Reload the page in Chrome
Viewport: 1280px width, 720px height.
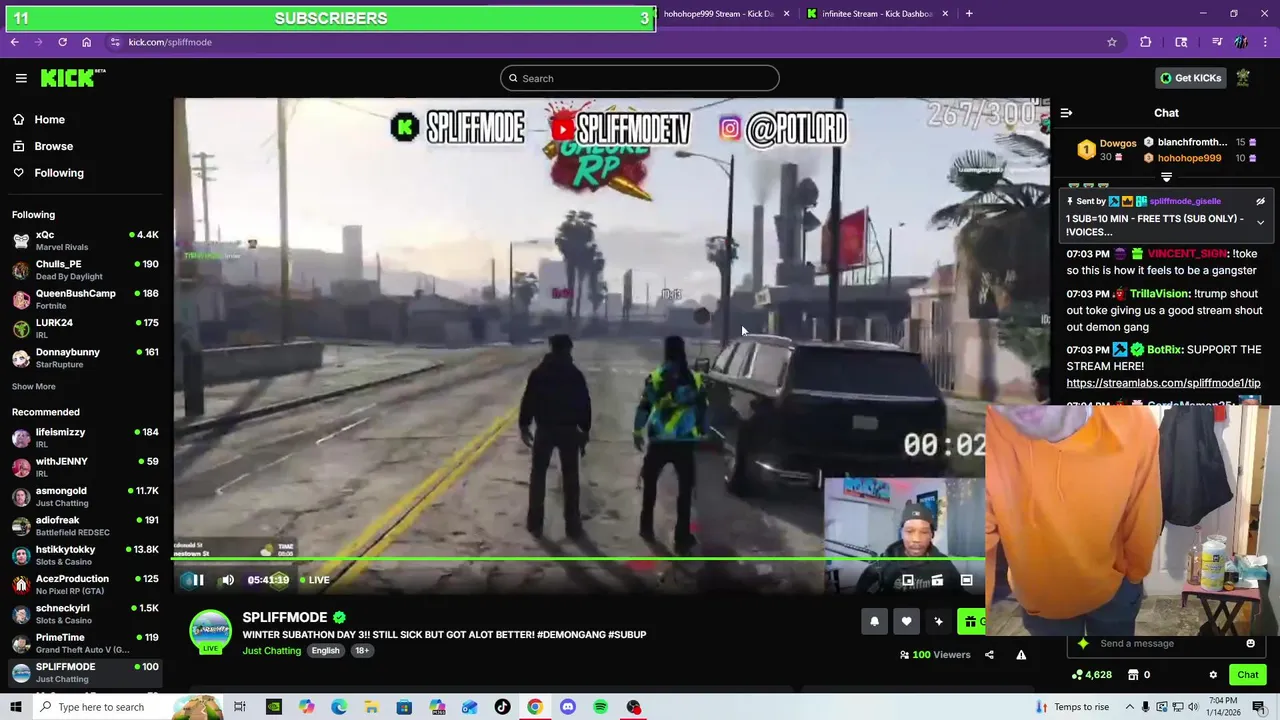(x=62, y=42)
